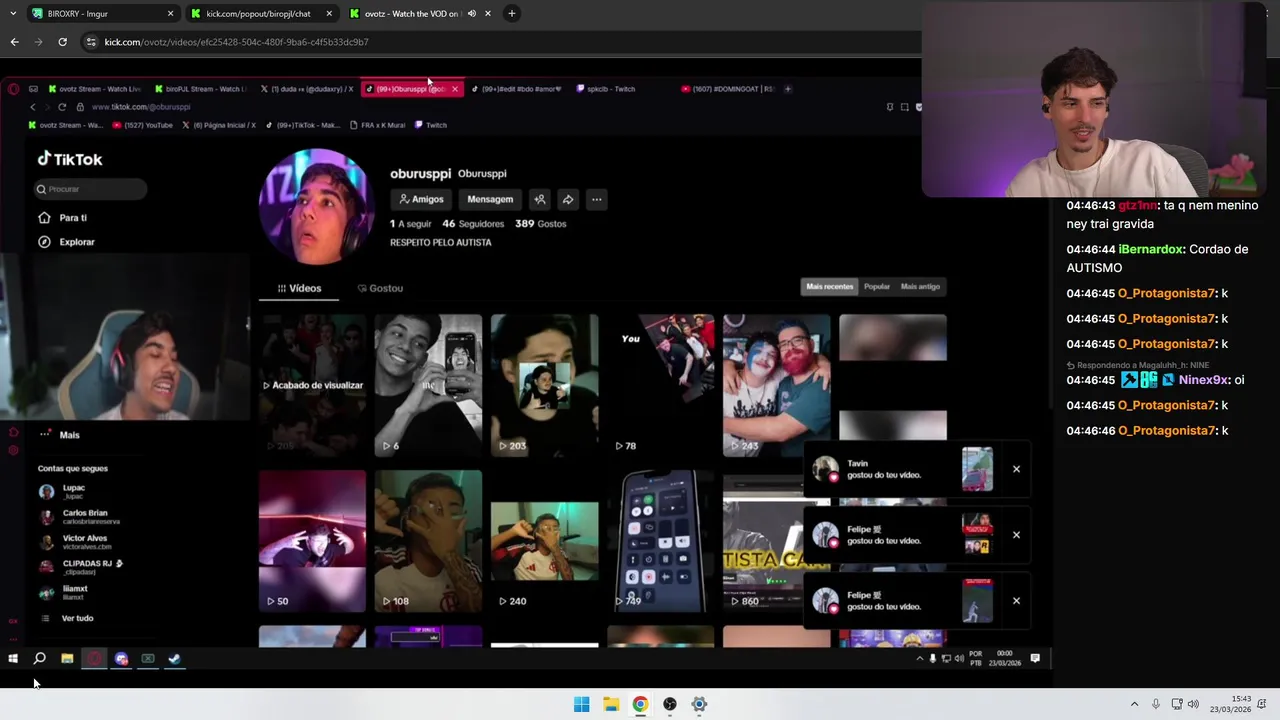
Task: Open followed account Victor Alves
Action: [75, 542]
